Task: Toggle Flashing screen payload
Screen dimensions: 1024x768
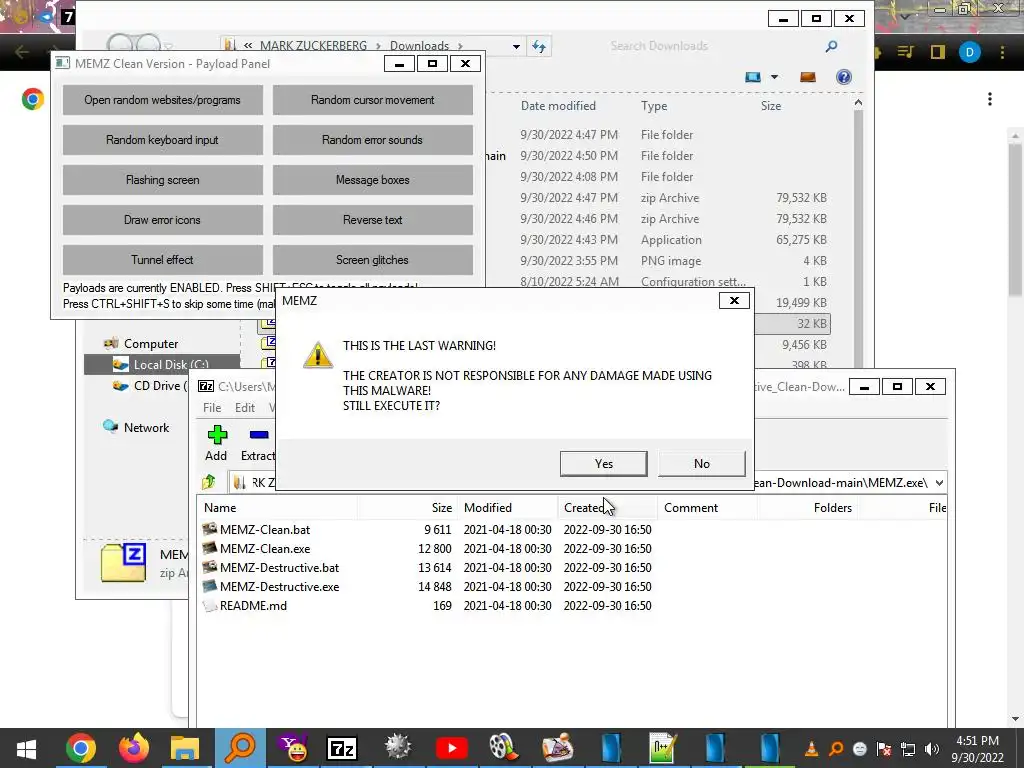Action: point(163,180)
